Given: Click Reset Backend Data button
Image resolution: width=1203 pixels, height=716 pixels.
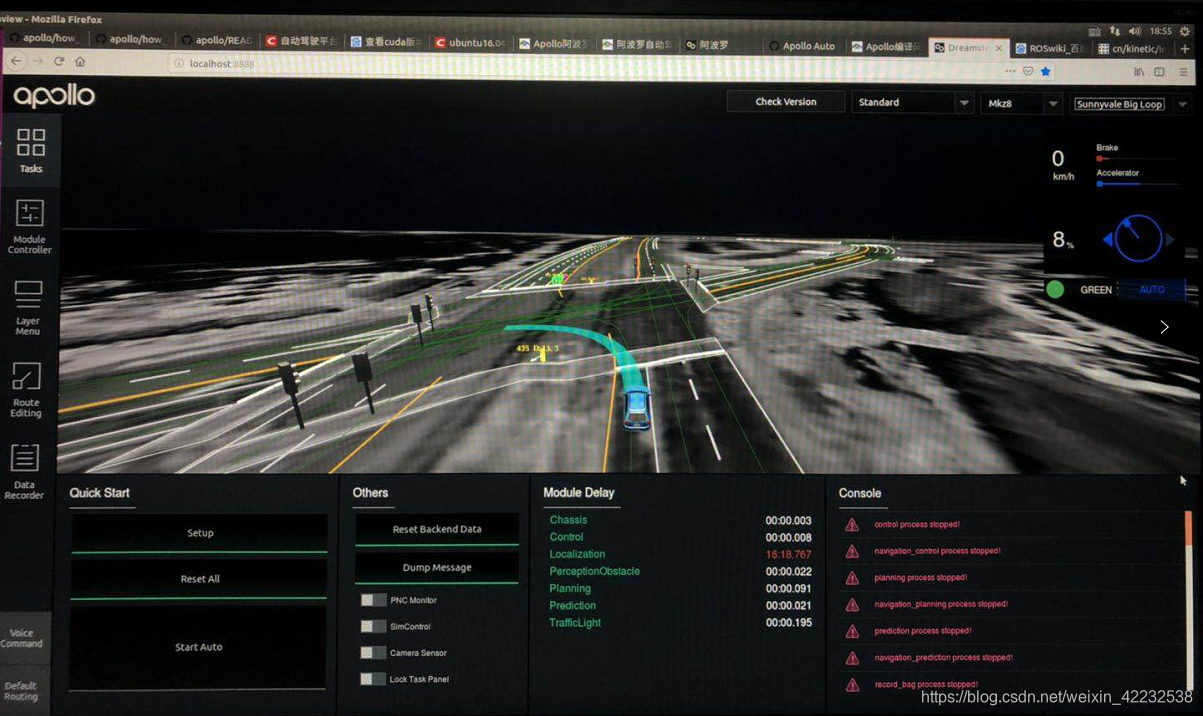Looking at the screenshot, I should (437, 529).
